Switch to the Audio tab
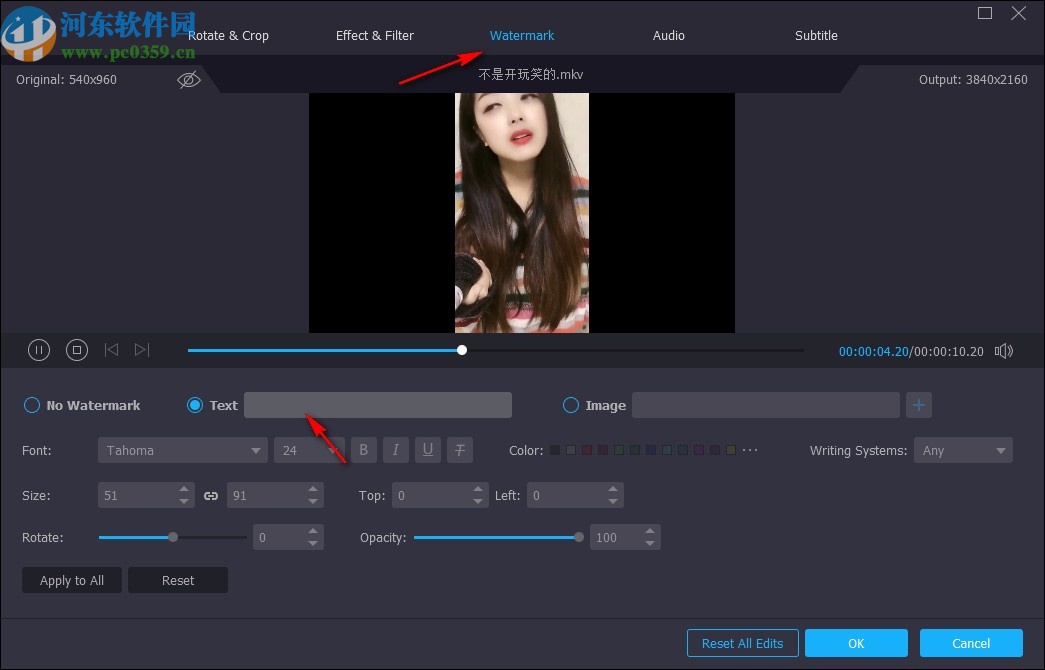1045x670 pixels. pos(668,35)
